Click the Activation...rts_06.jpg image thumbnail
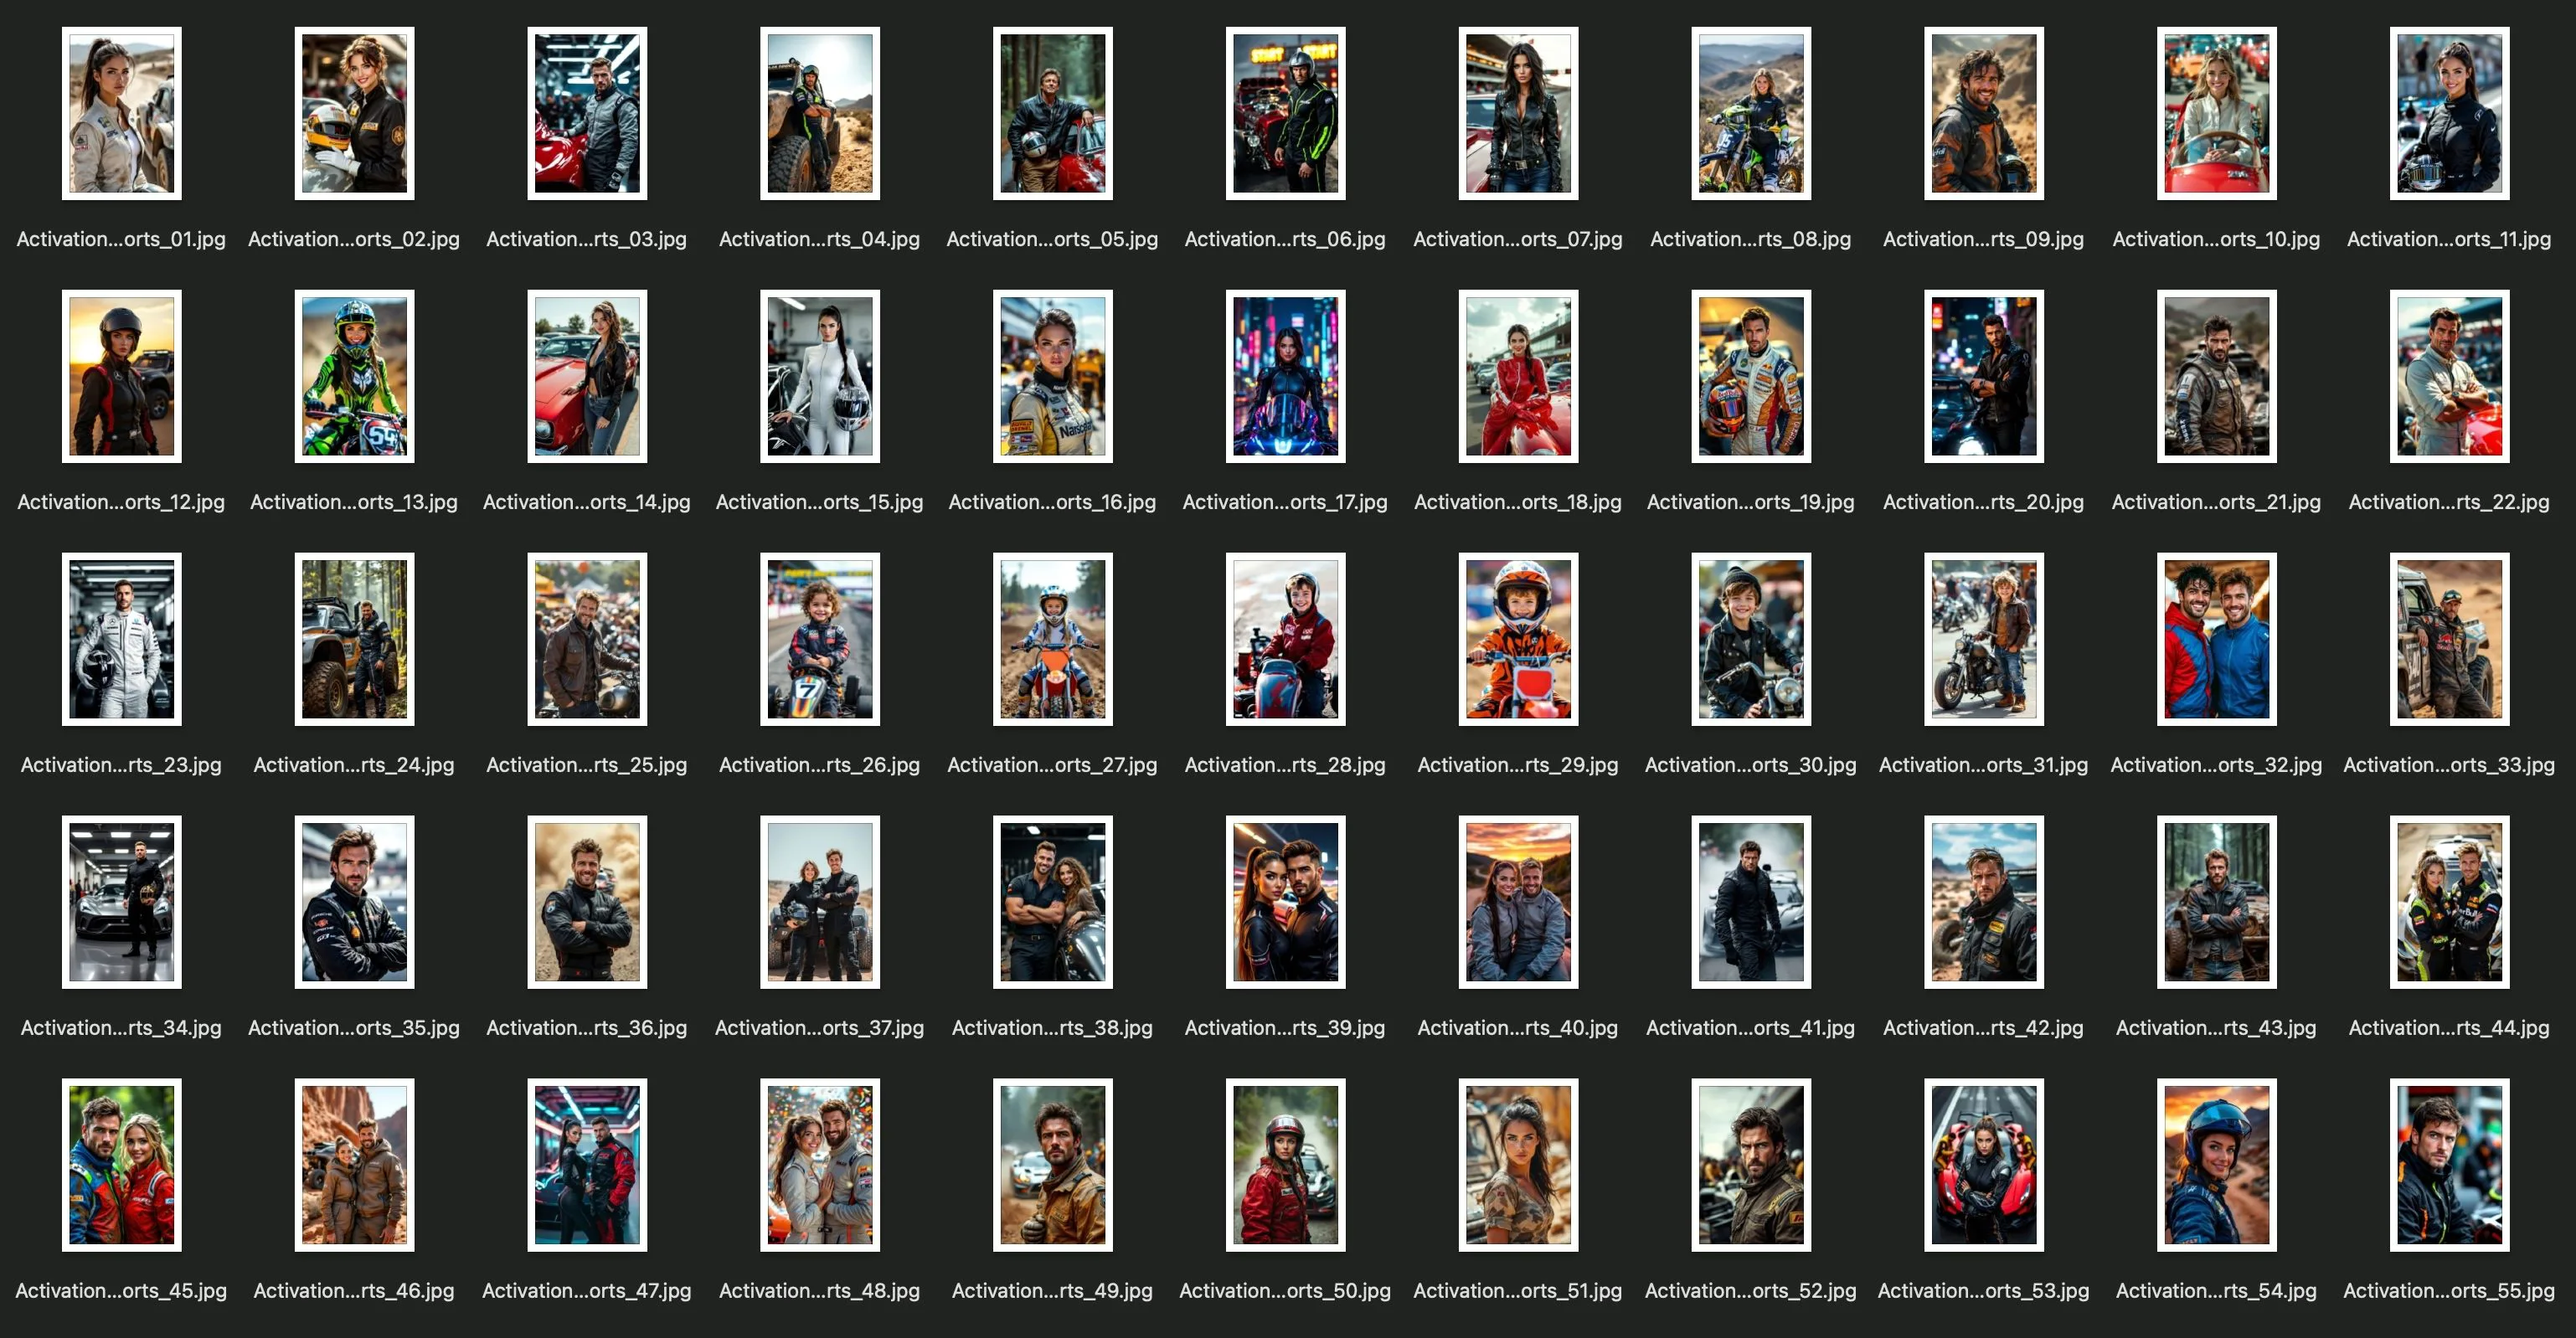The height and width of the screenshot is (1338, 2576). (1285, 113)
